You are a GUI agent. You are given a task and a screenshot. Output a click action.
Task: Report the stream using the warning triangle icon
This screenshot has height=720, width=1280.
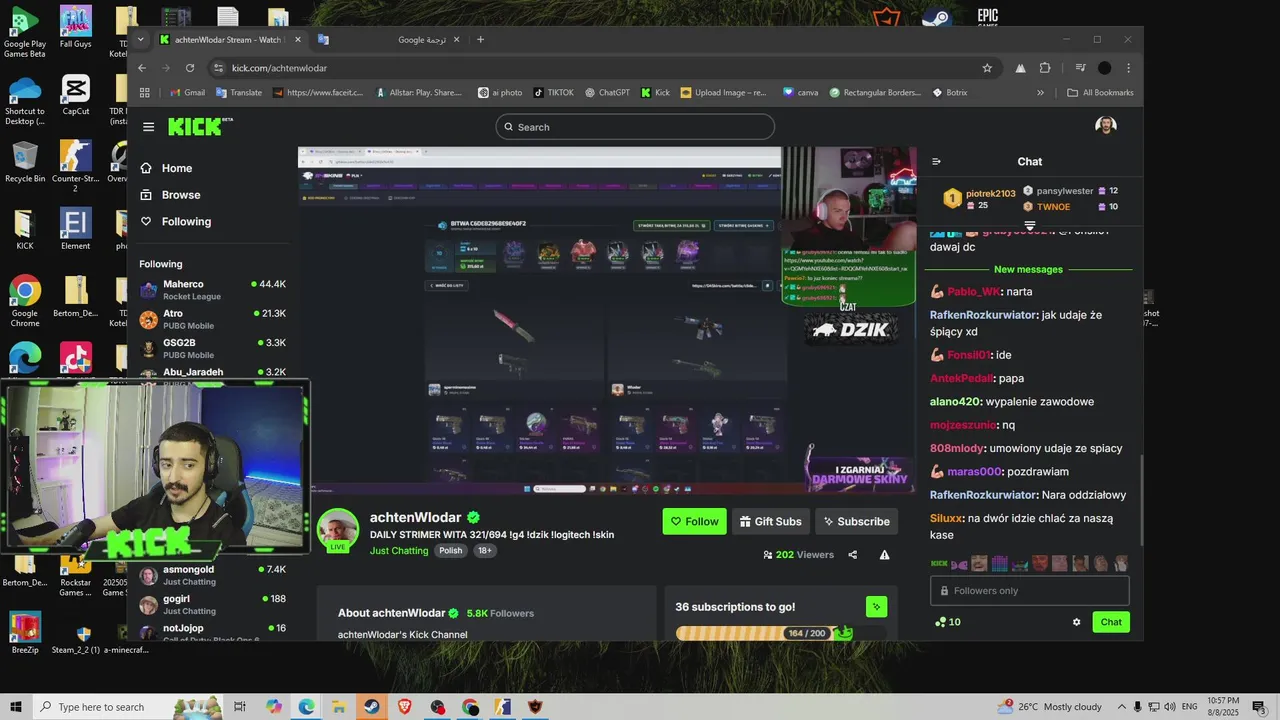coord(884,554)
